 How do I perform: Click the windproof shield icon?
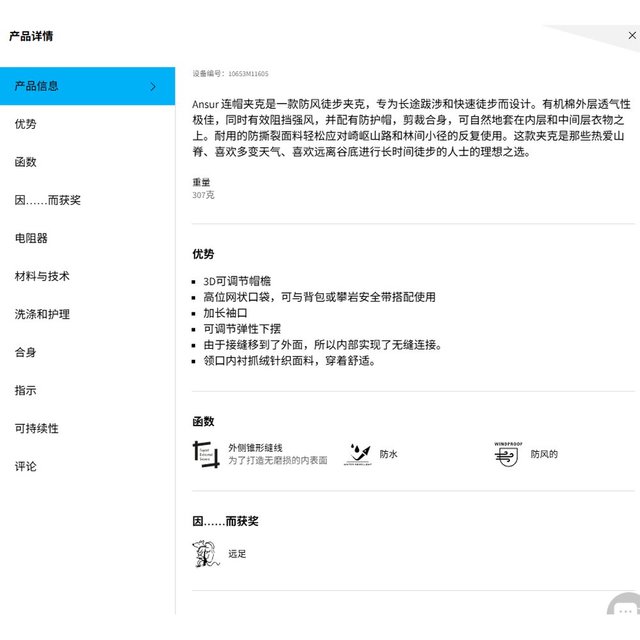[507, 454]
